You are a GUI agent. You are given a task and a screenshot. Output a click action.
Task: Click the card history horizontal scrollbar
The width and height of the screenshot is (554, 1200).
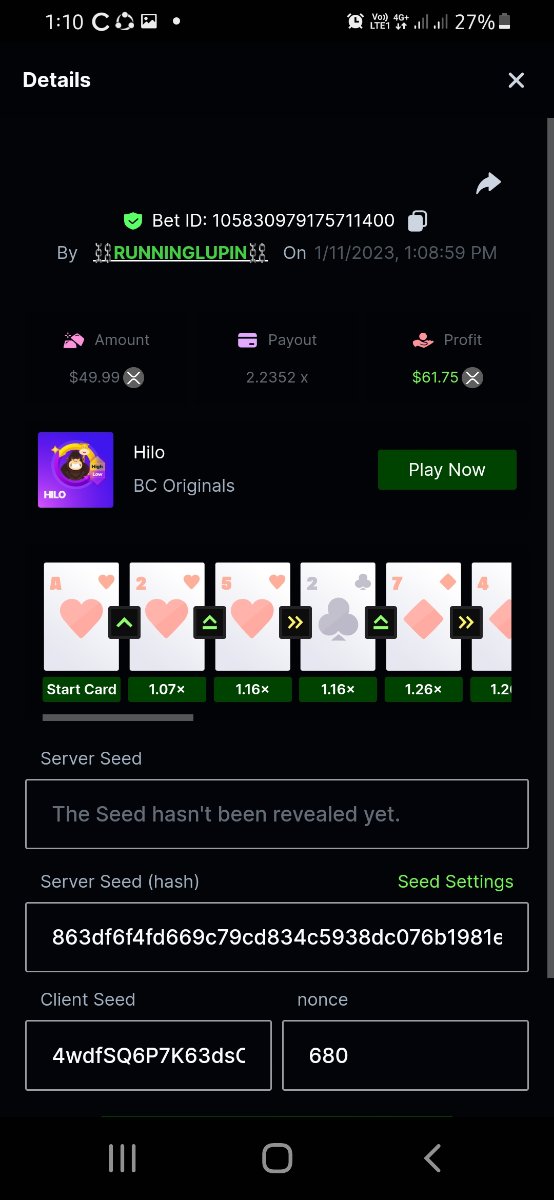118,717
